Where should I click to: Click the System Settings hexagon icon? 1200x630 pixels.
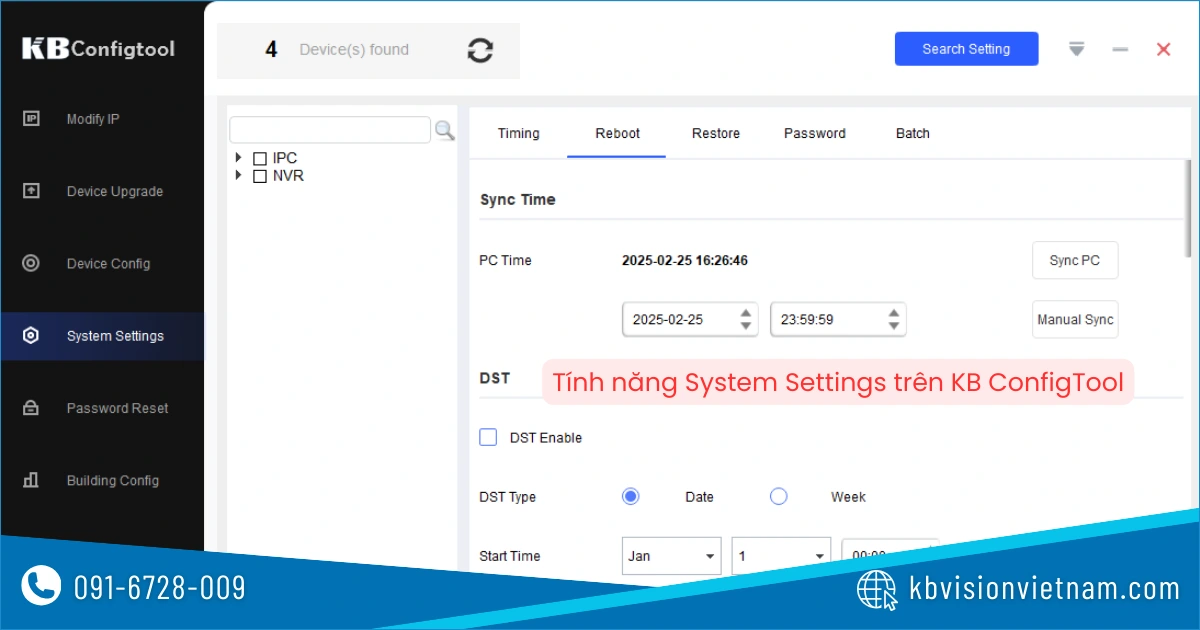click(x=31, y=336)
